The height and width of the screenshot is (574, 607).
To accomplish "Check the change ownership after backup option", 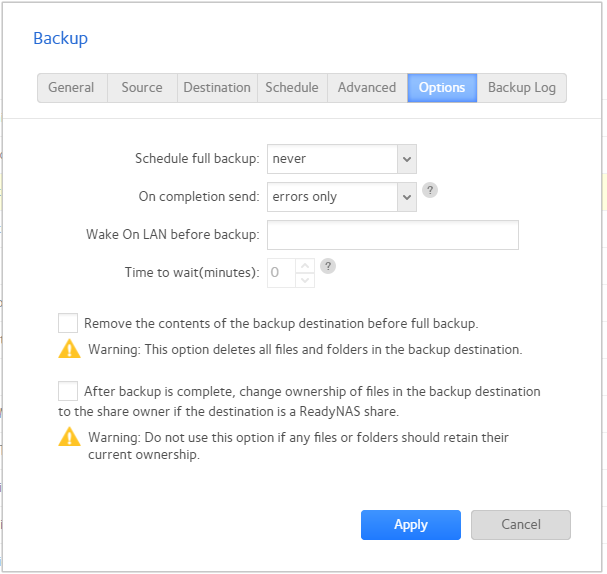I will [68, 391].
